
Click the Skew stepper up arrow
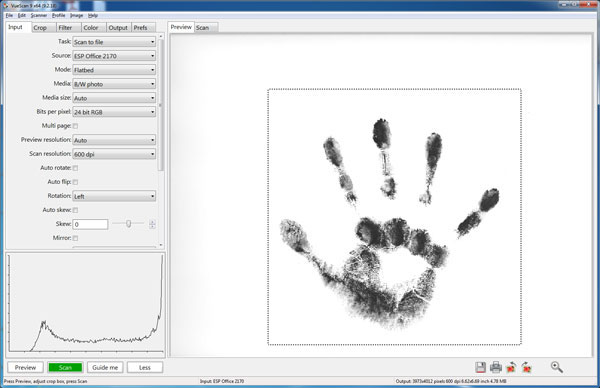(x=152, y=222)
